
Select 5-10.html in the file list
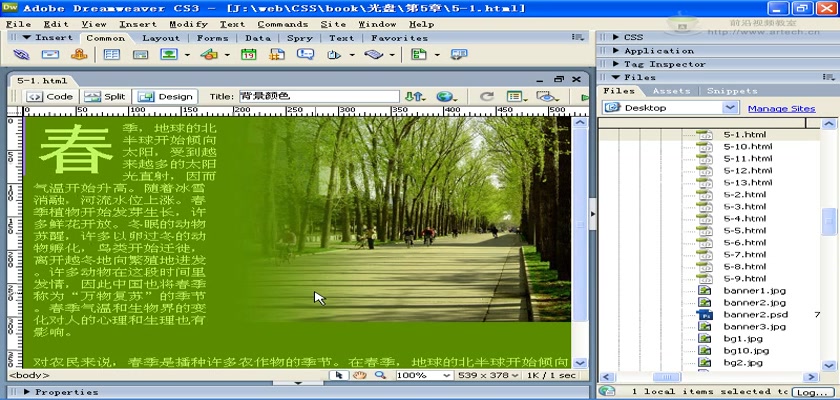click(748, 146)
